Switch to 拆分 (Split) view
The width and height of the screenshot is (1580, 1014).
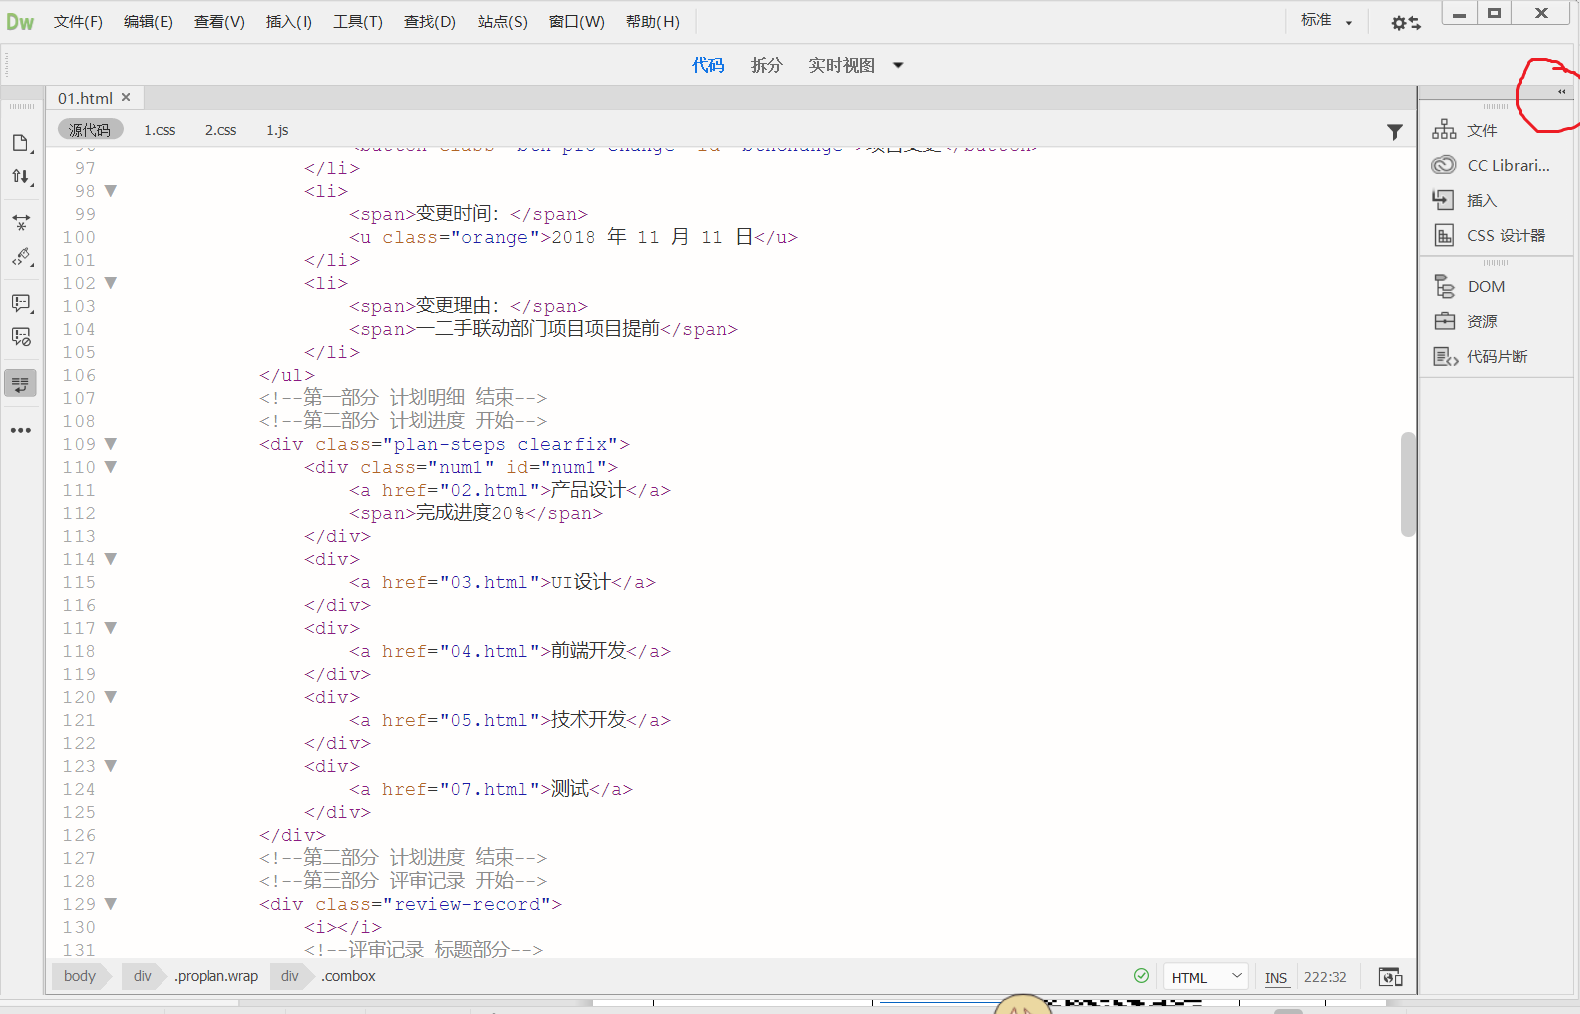766,65
